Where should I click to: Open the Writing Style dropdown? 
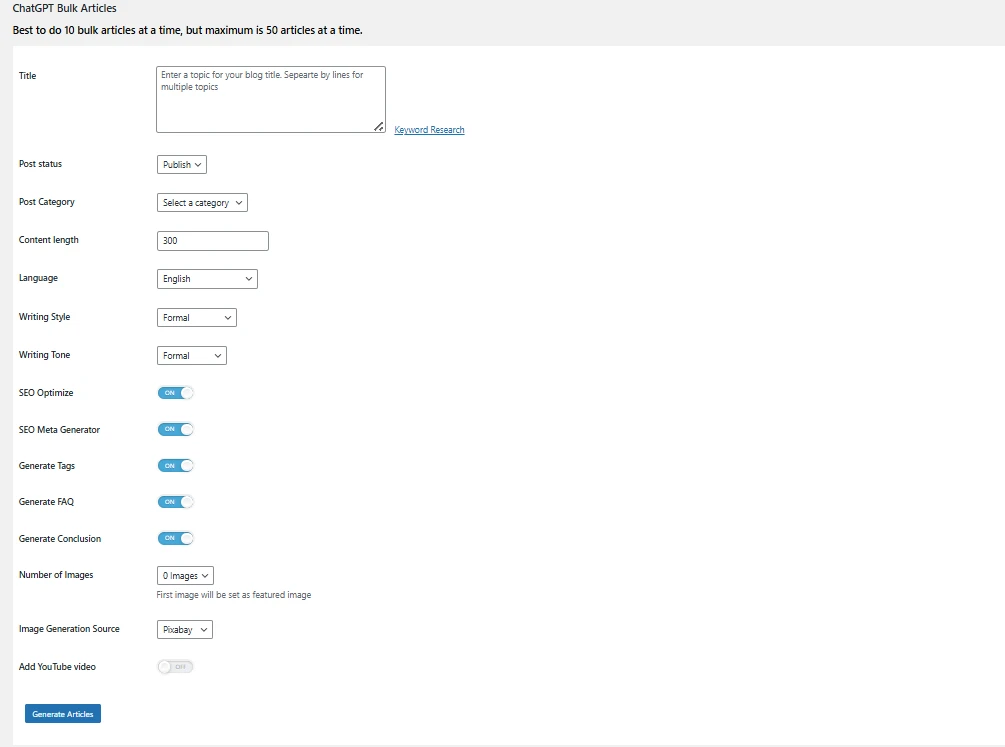pos(197,317)
